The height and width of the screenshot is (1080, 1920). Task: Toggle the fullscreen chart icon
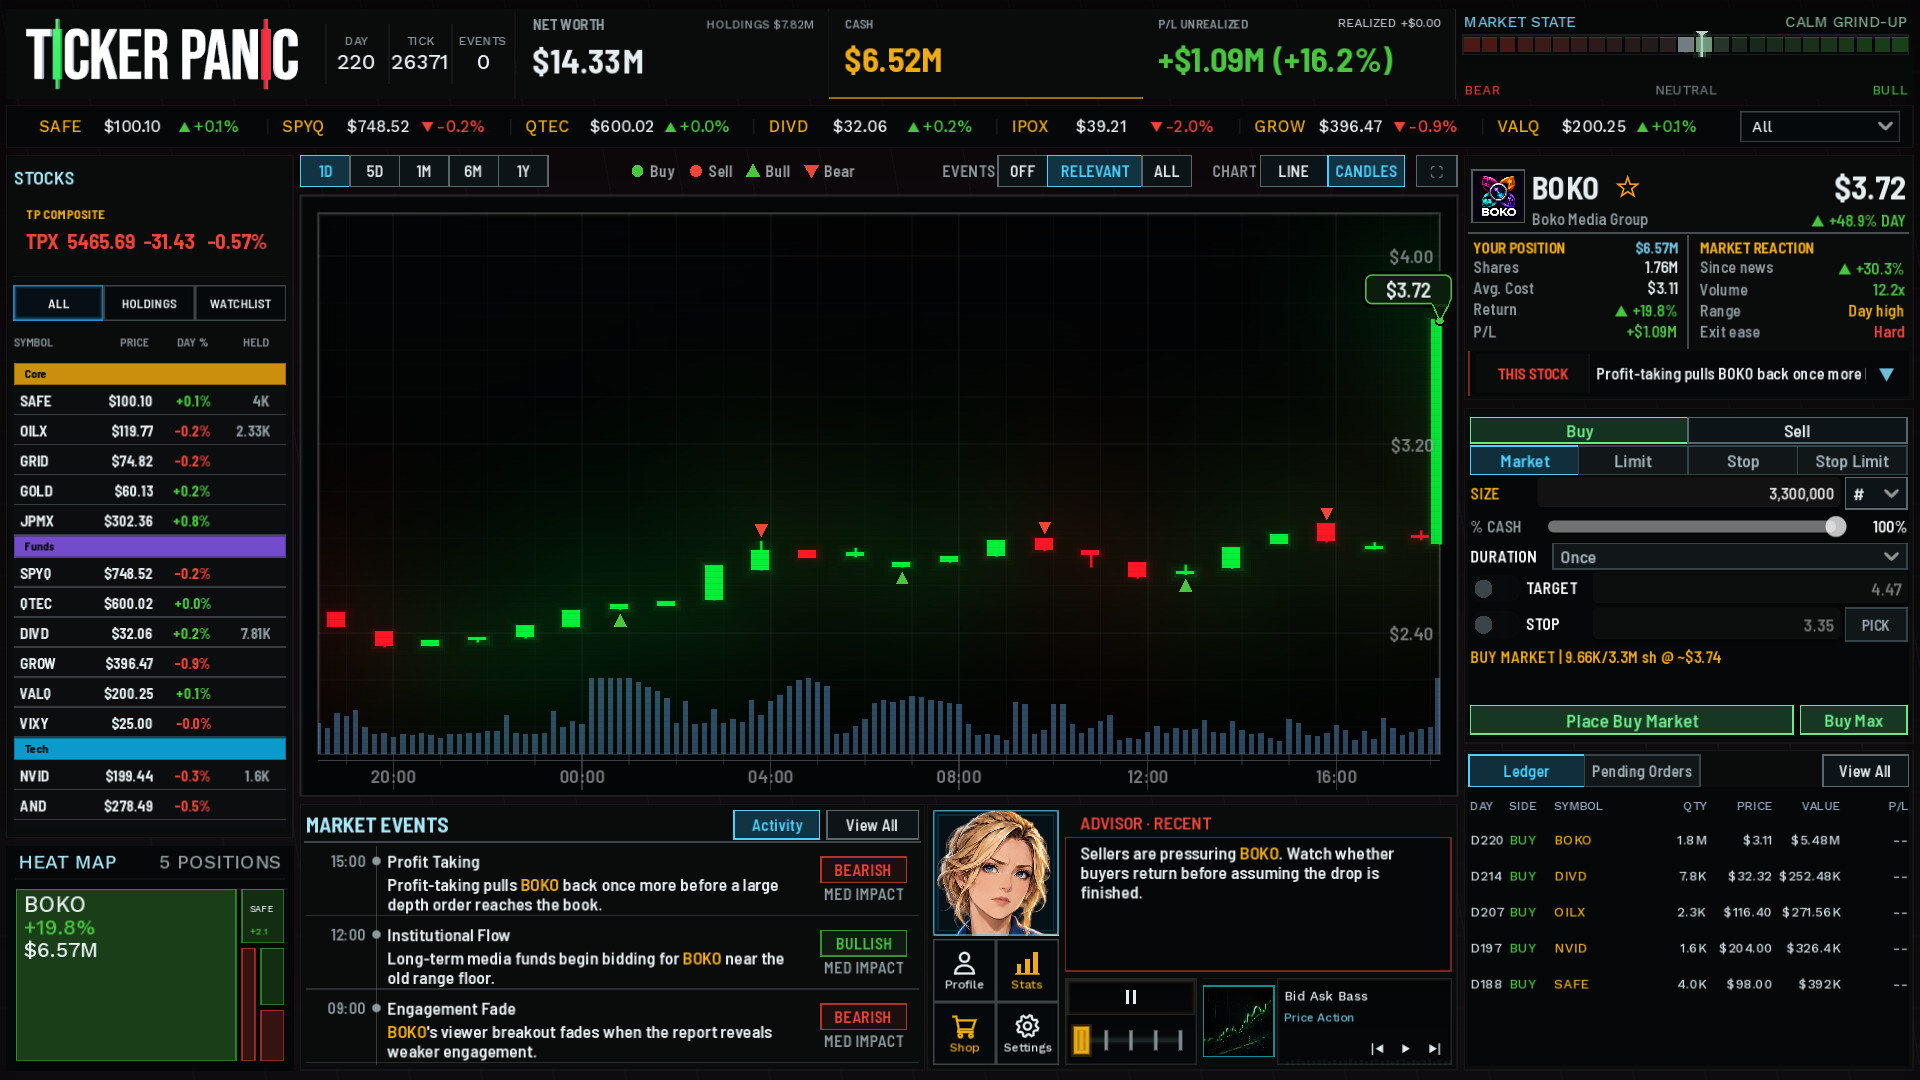[1436, 171]
